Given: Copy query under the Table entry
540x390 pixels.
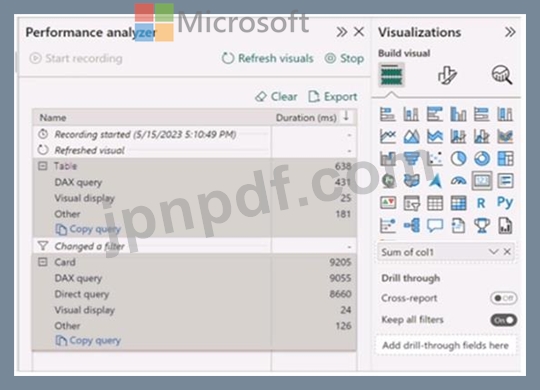Looking at the screenshot, I should [88, 229].
